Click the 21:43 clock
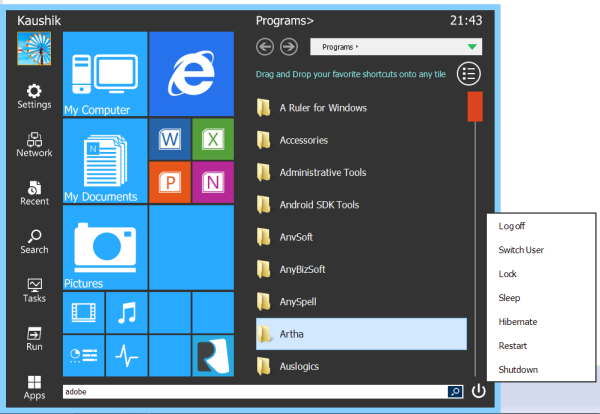 [466, 20]
